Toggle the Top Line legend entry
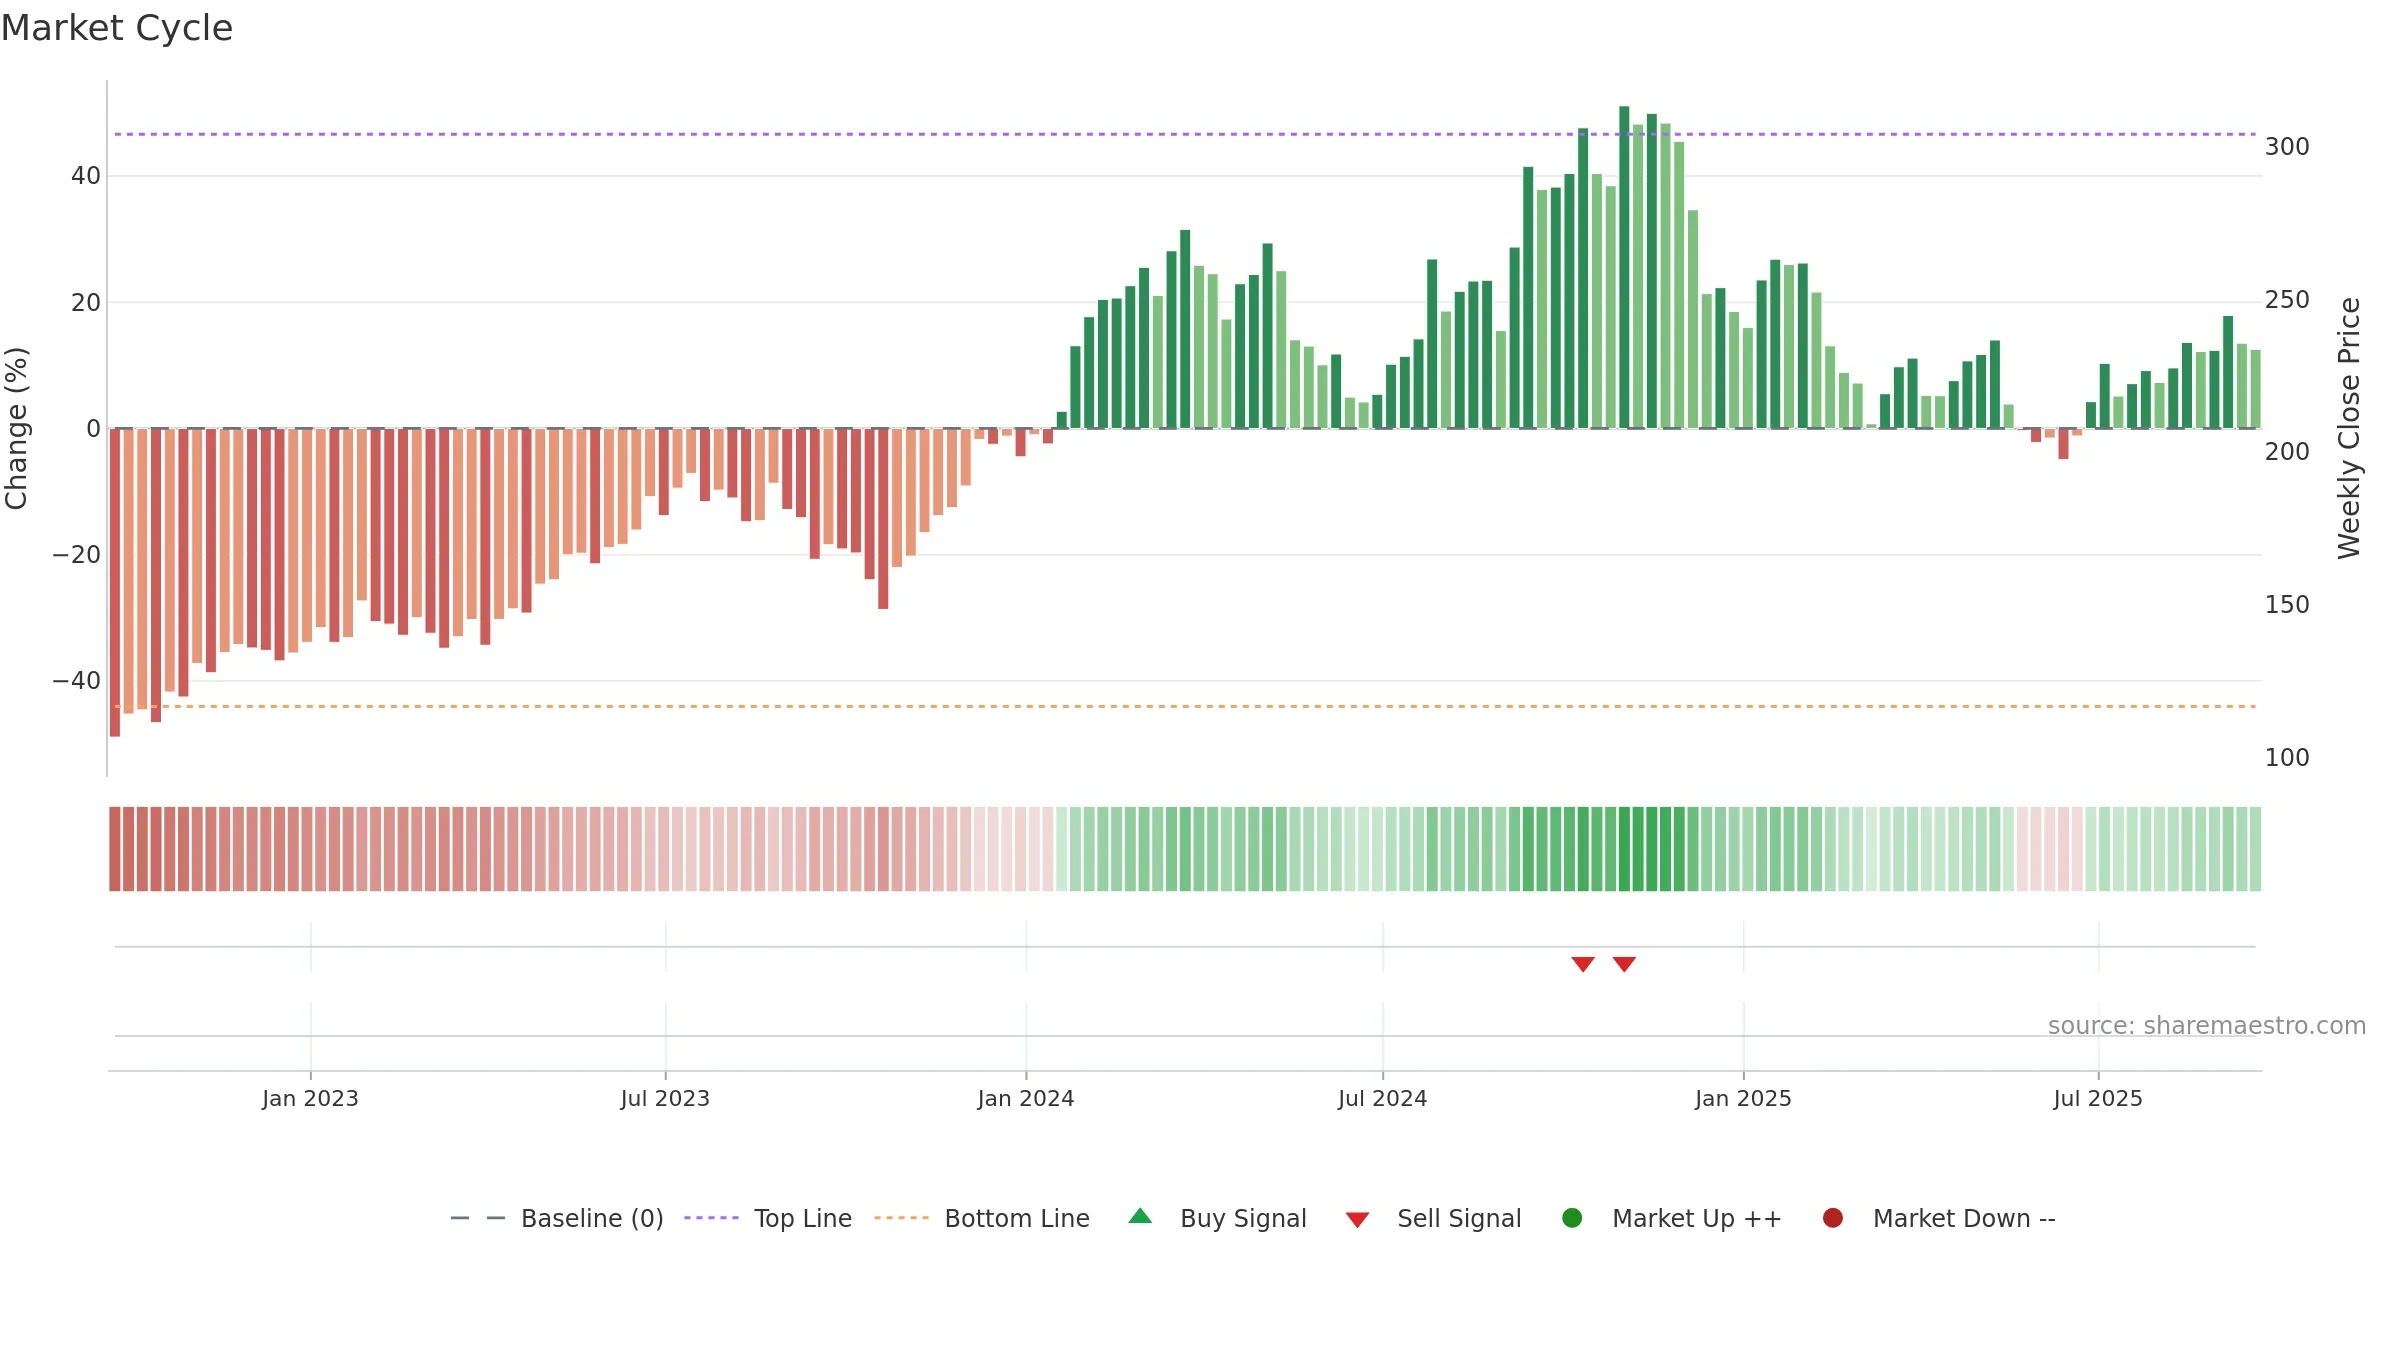Image resolution: width=2400 pixels, height=1350 pixels. (x=768, y=1219)
